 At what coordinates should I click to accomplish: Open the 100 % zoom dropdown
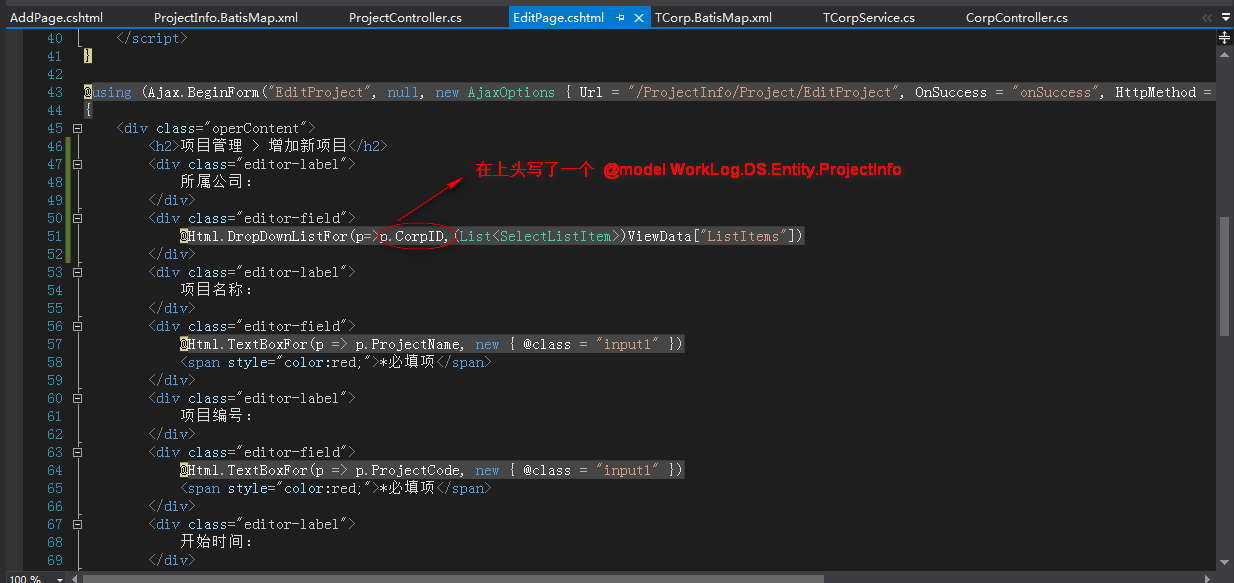click(x=60, y=578)
